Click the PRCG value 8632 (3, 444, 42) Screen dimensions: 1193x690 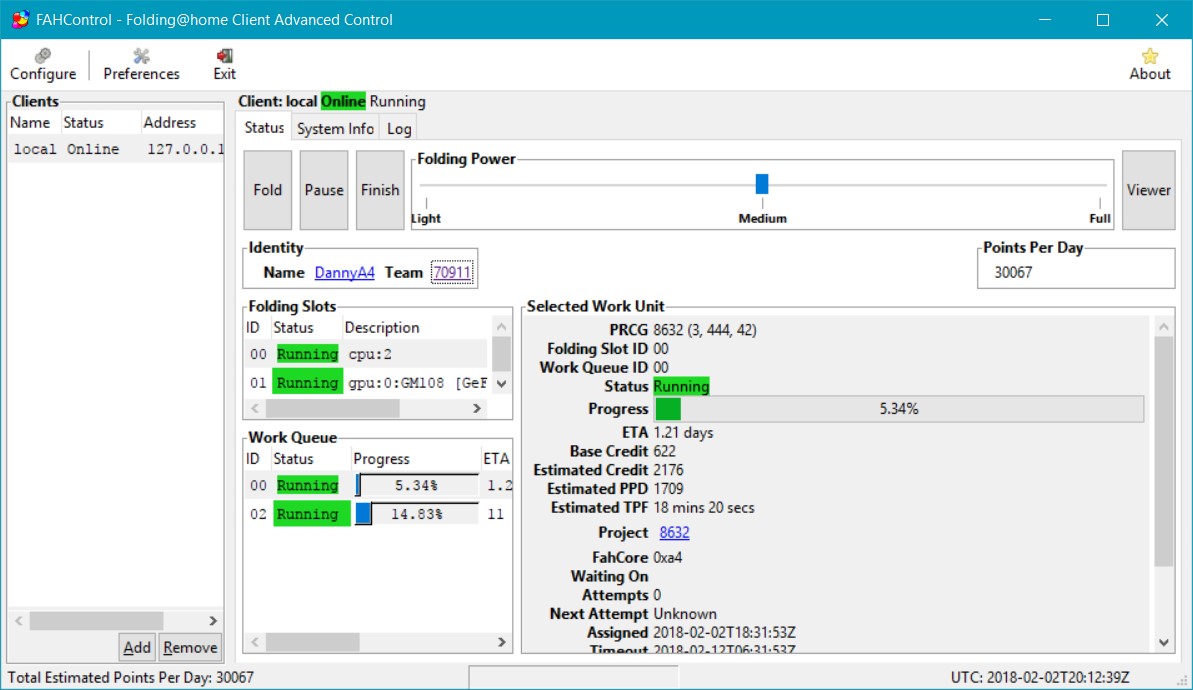[x=705, y=330]
